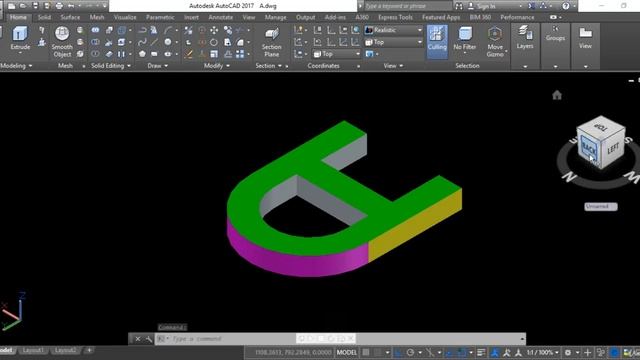Toggle the blue hardware acceleration circle icon
This screenshot has height=360, width=640.
coord(614,352)
